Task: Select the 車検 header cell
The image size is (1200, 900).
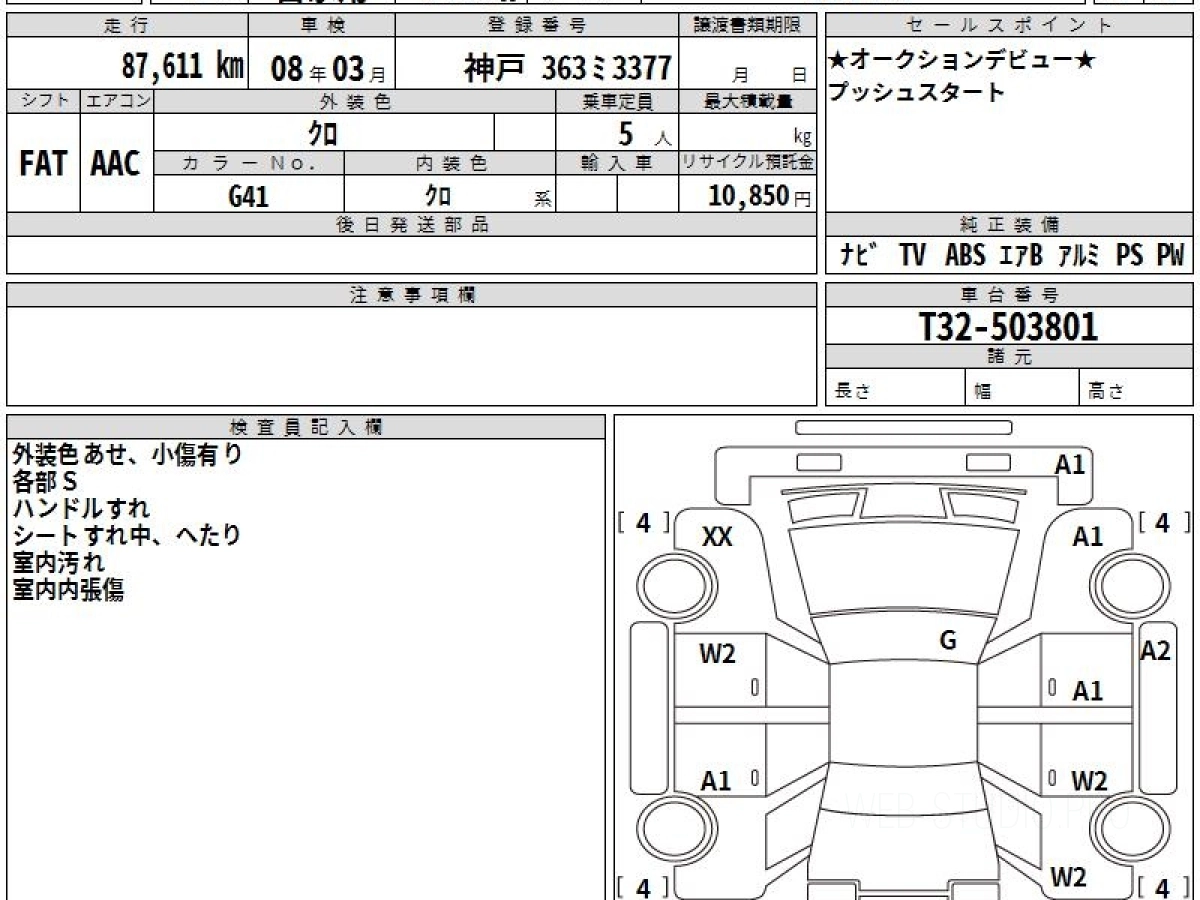Action: (x=321, y=26)
